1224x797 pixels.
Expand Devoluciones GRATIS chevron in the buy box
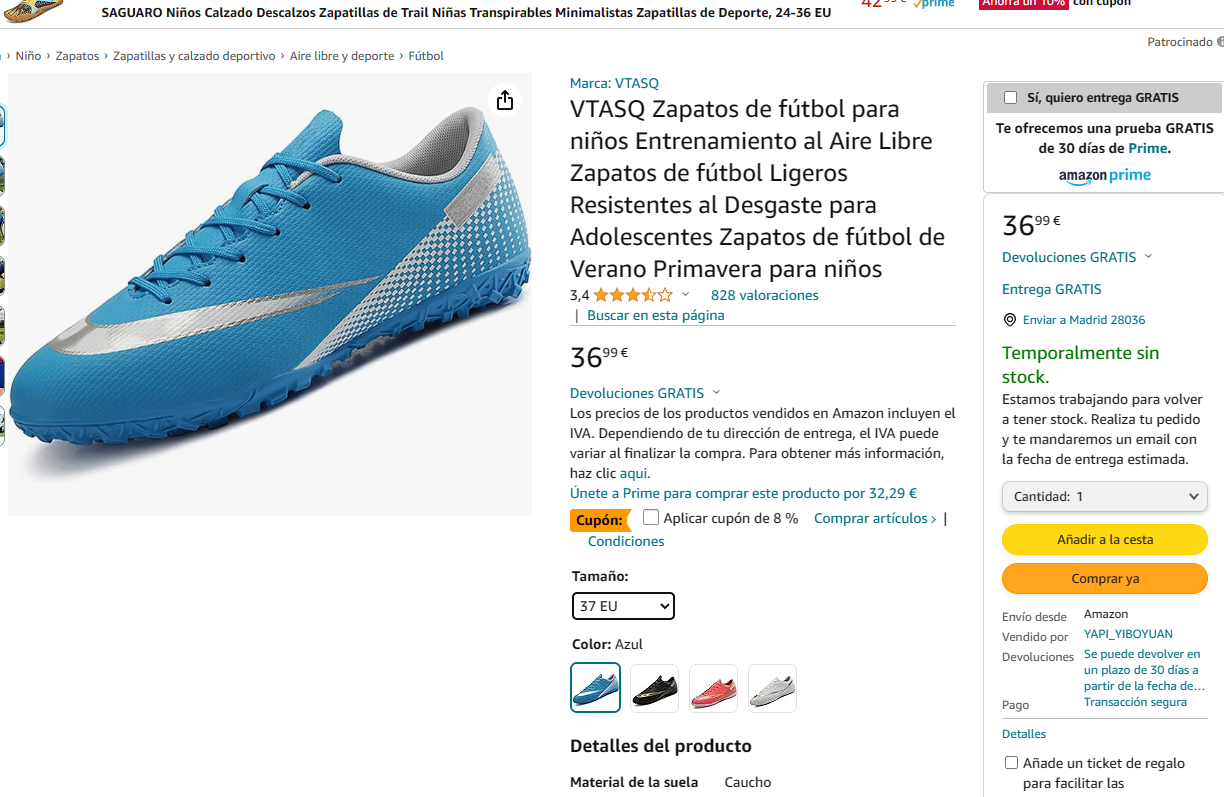[x=1148, y=257]
